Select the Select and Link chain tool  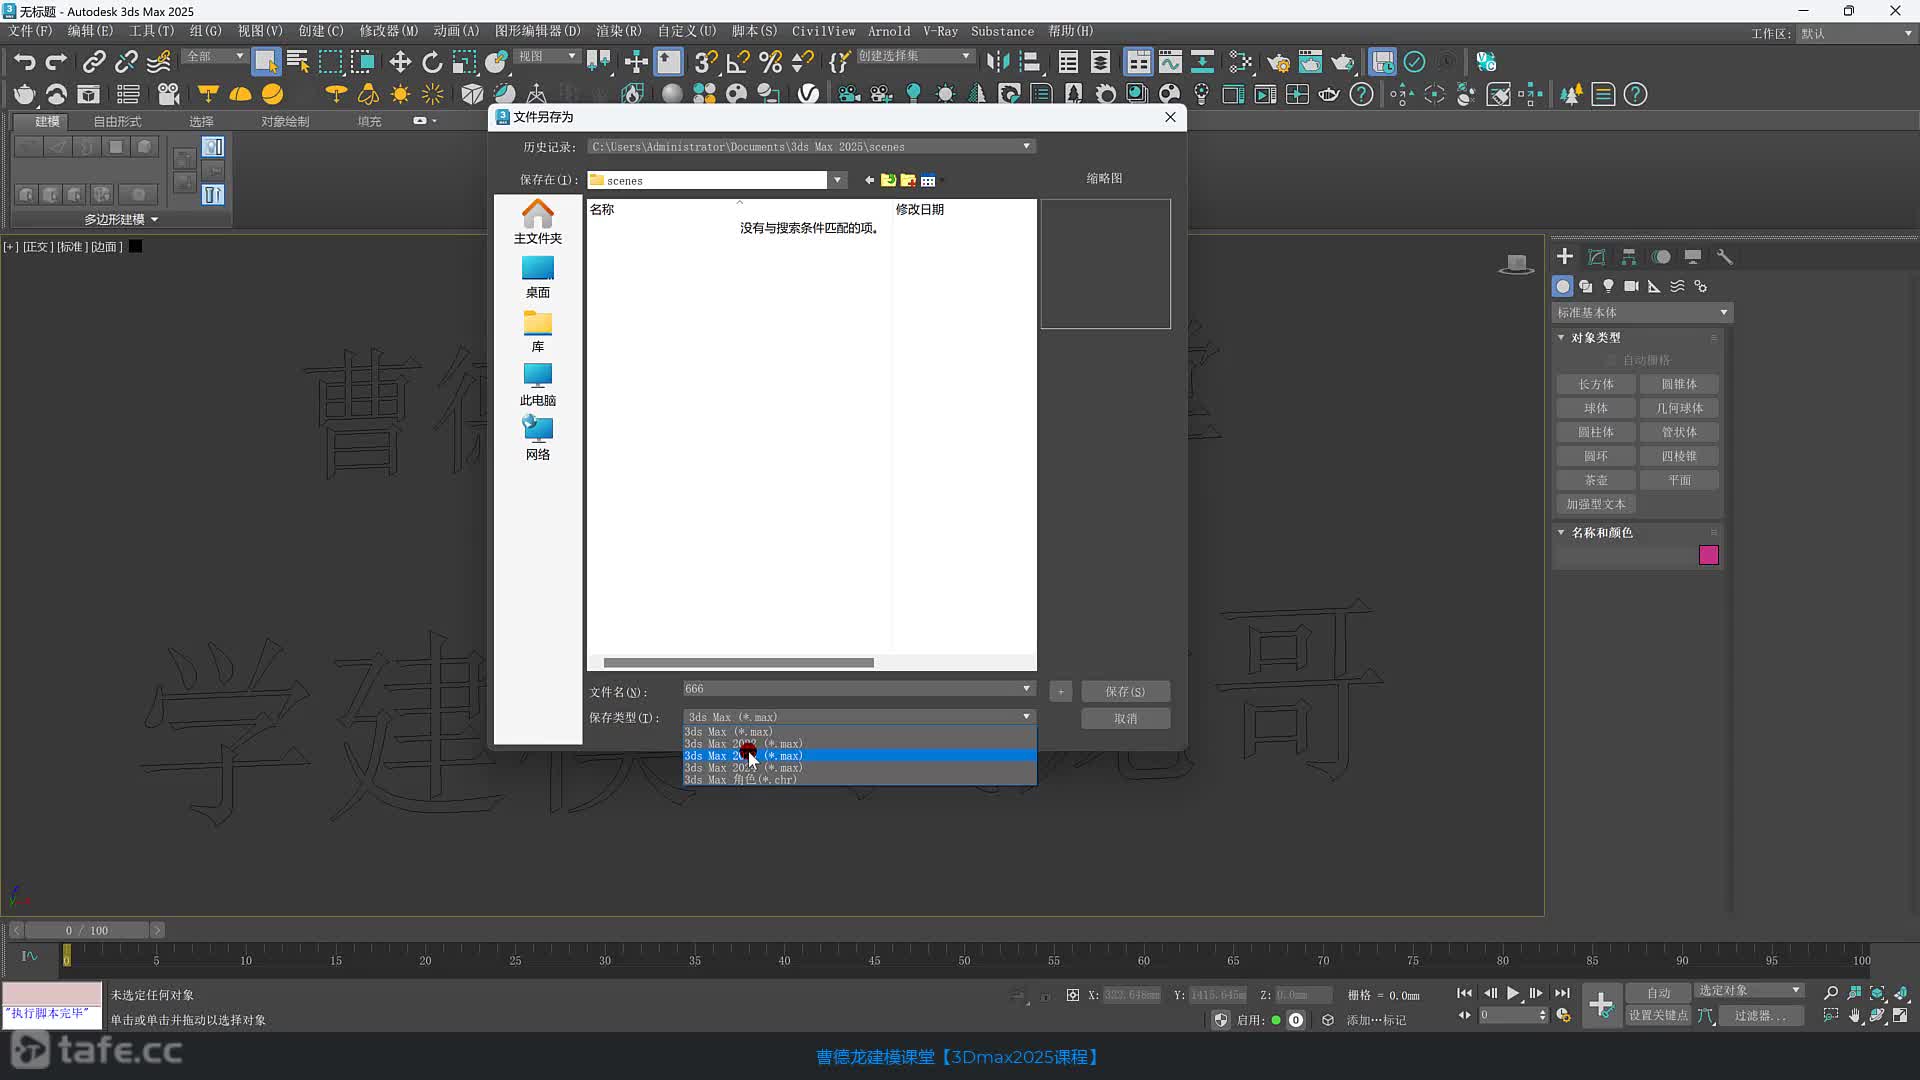(x=94, y=62)
